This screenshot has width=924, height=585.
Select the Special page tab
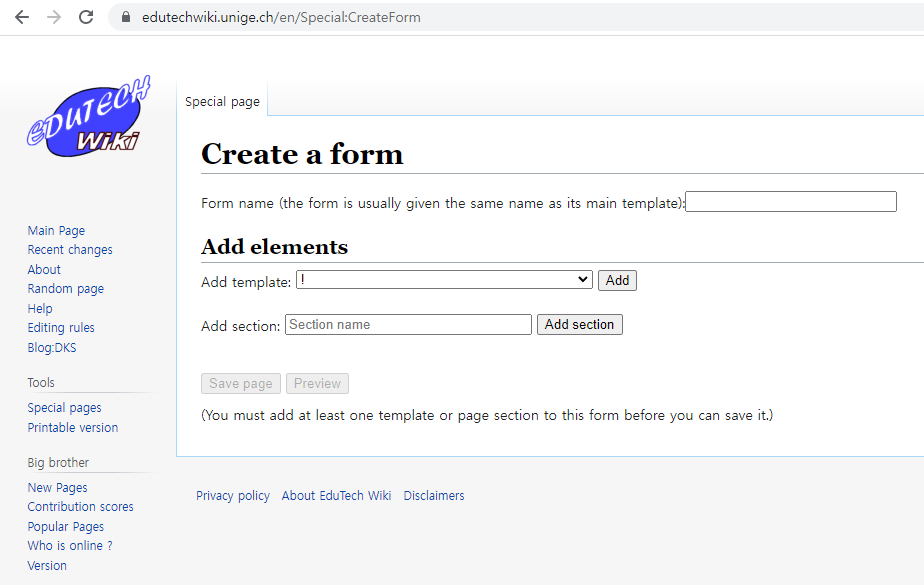pos(222,101)
